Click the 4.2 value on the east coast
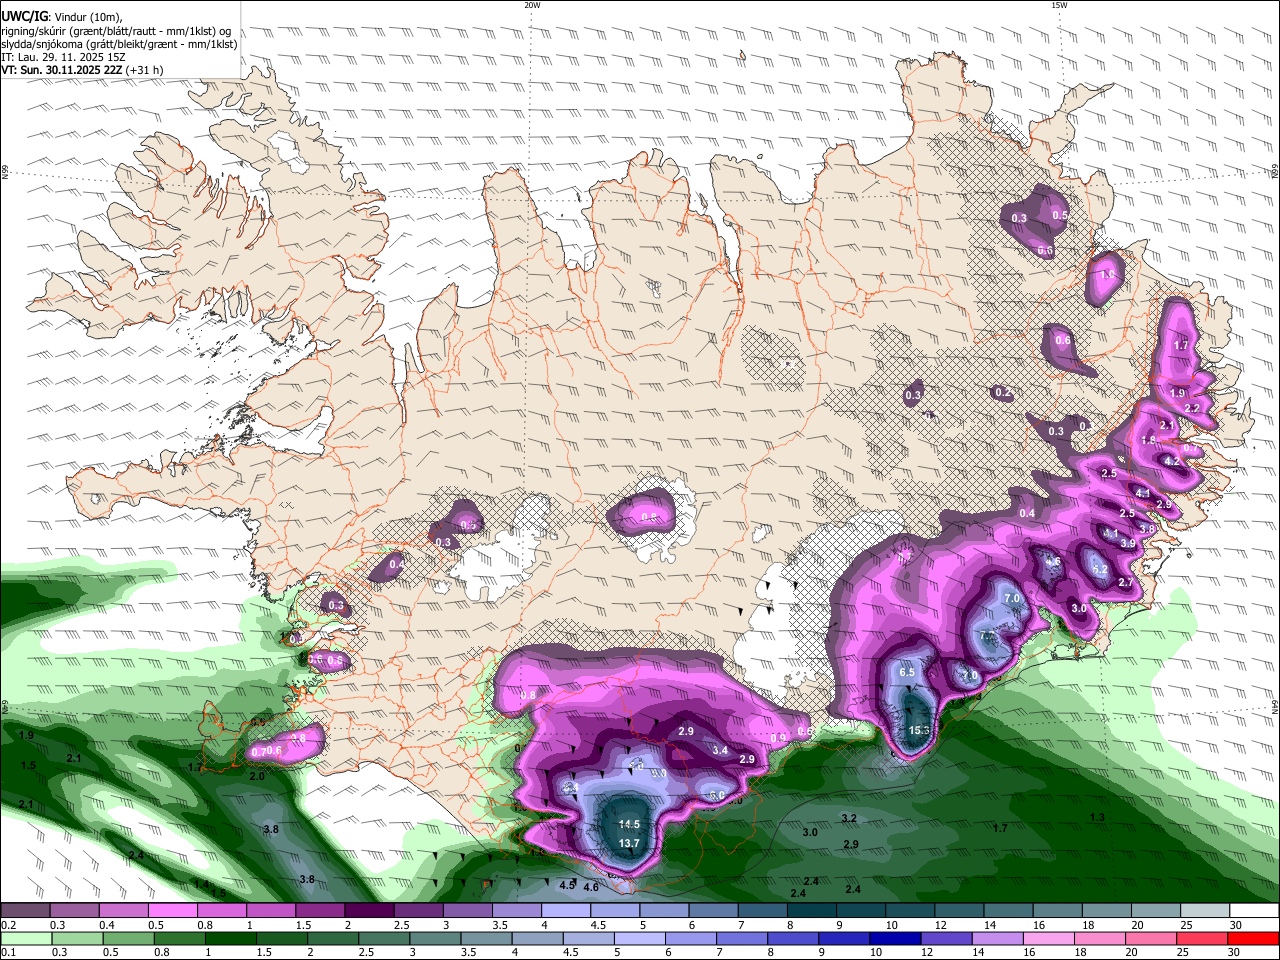 [1173, 461]
